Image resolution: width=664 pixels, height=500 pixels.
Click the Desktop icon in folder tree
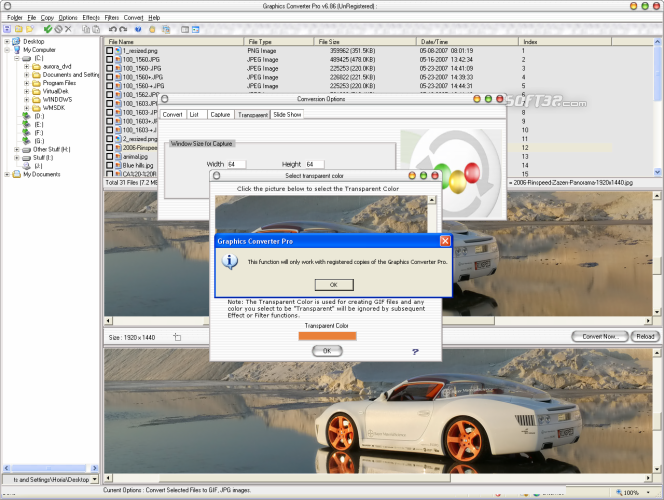pos(16,41)
